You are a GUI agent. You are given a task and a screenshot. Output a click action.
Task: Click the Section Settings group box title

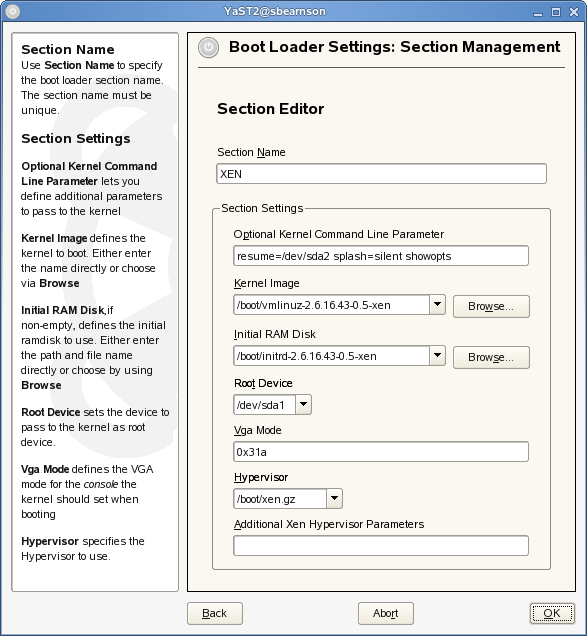262,208
